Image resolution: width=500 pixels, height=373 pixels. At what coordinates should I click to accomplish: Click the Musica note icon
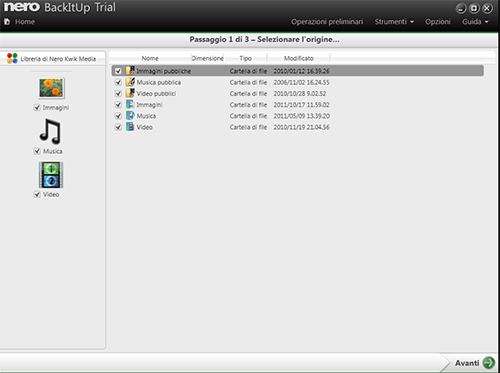(50, 131)
